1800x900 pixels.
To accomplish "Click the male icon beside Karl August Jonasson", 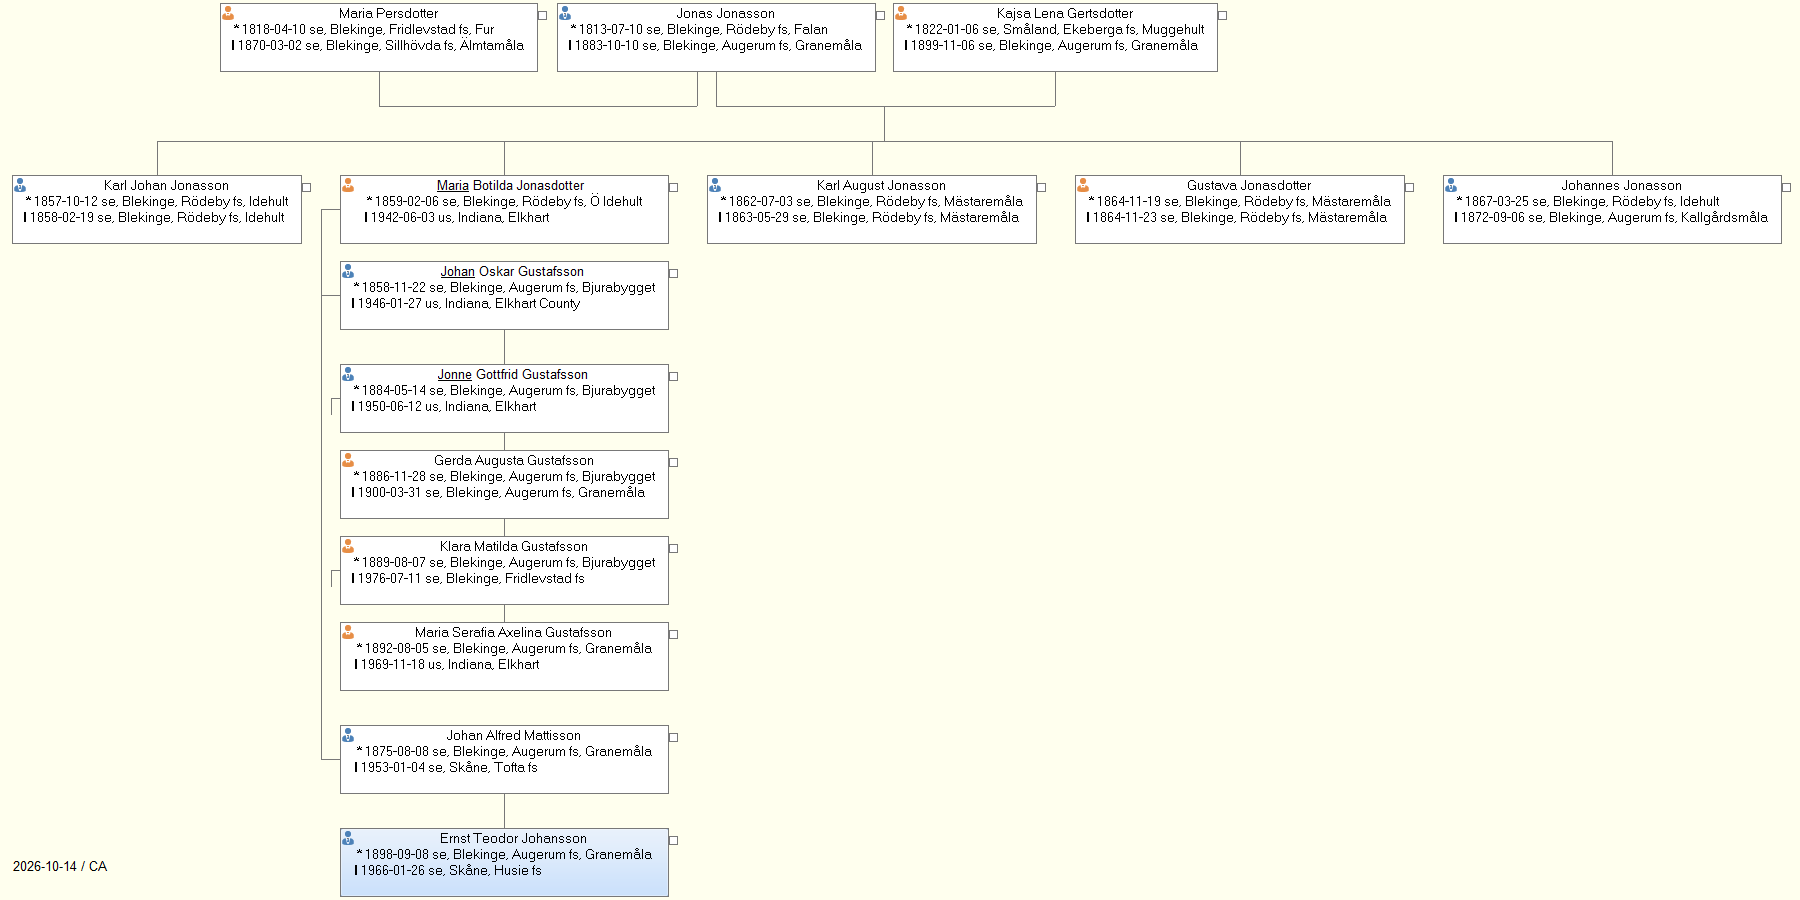I will tap(715, 185).
